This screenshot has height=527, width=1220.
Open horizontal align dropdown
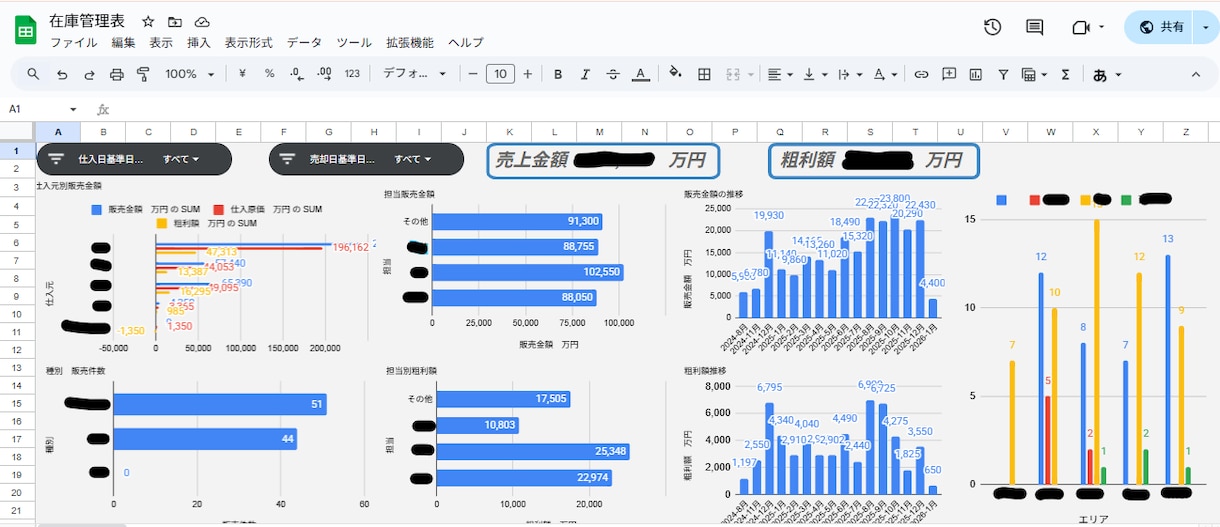click(x=779, y=74)
